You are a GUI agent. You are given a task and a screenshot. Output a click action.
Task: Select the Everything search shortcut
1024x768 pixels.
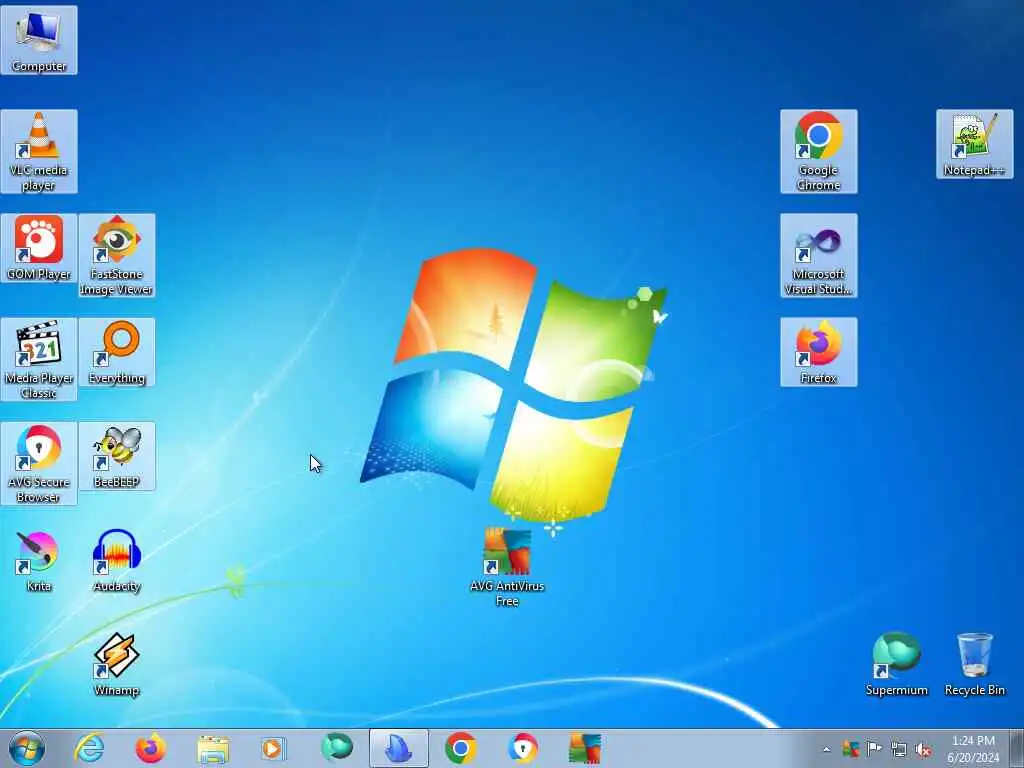117,352
